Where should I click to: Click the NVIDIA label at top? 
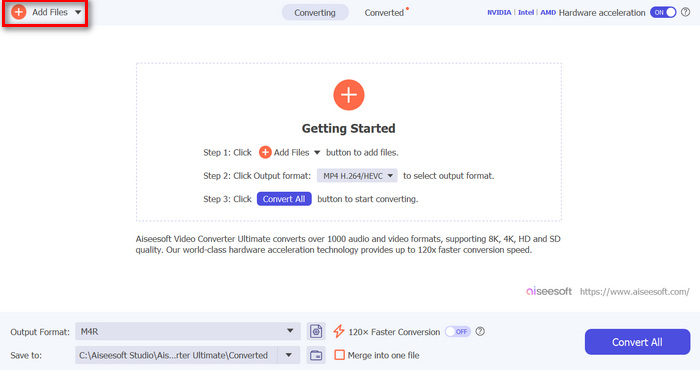click(499, 12)
